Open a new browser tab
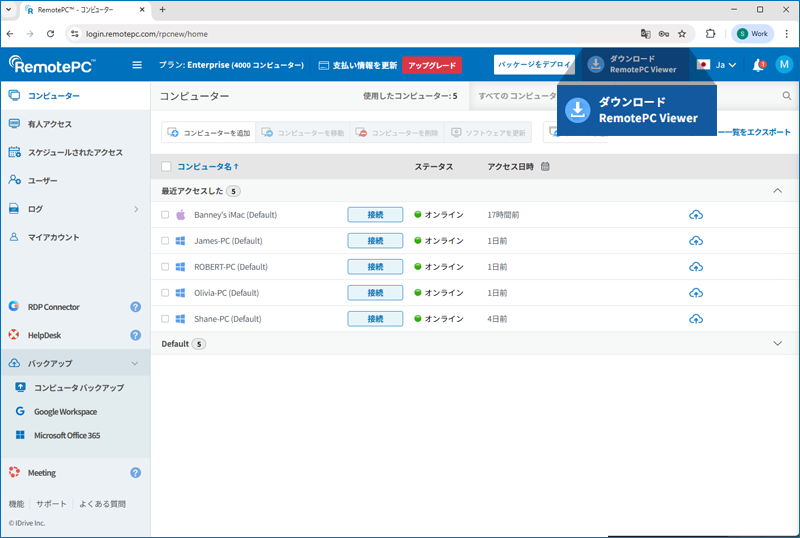 162,9
